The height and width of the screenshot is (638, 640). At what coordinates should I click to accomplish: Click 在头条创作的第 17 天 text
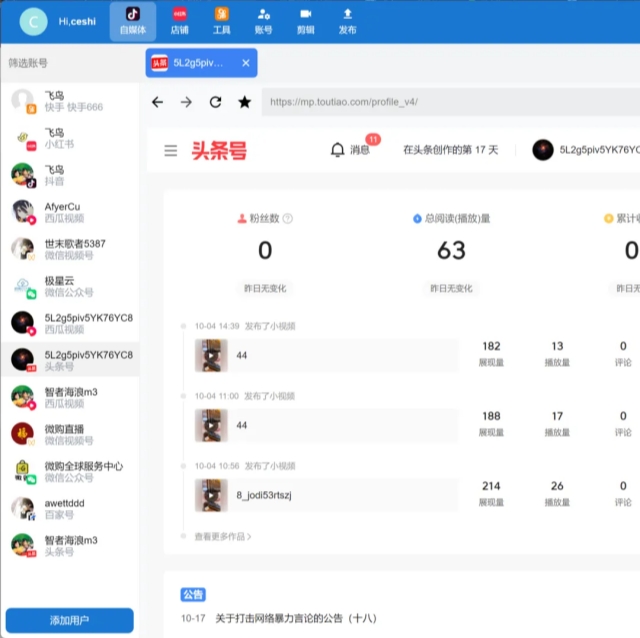click(451, 150)
